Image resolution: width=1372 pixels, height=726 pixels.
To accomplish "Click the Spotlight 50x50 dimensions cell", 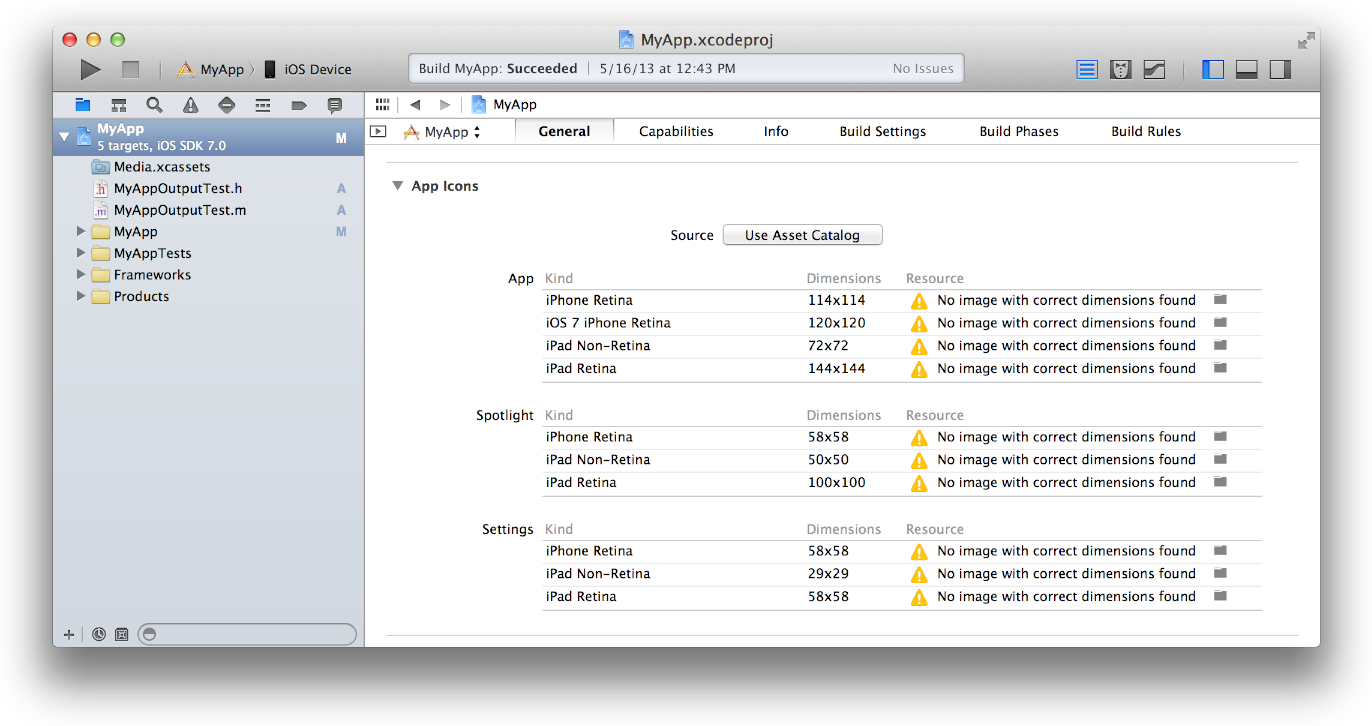I will pos(828,460).
